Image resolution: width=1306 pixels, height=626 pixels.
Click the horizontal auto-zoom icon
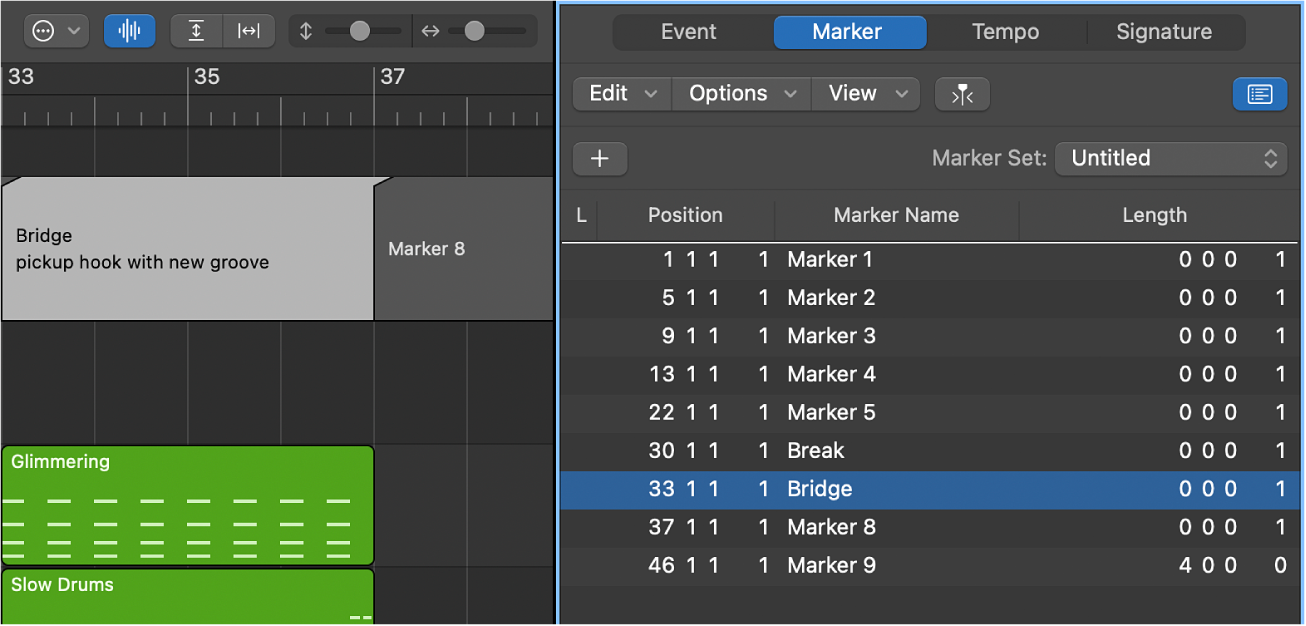tap(249, 30)
